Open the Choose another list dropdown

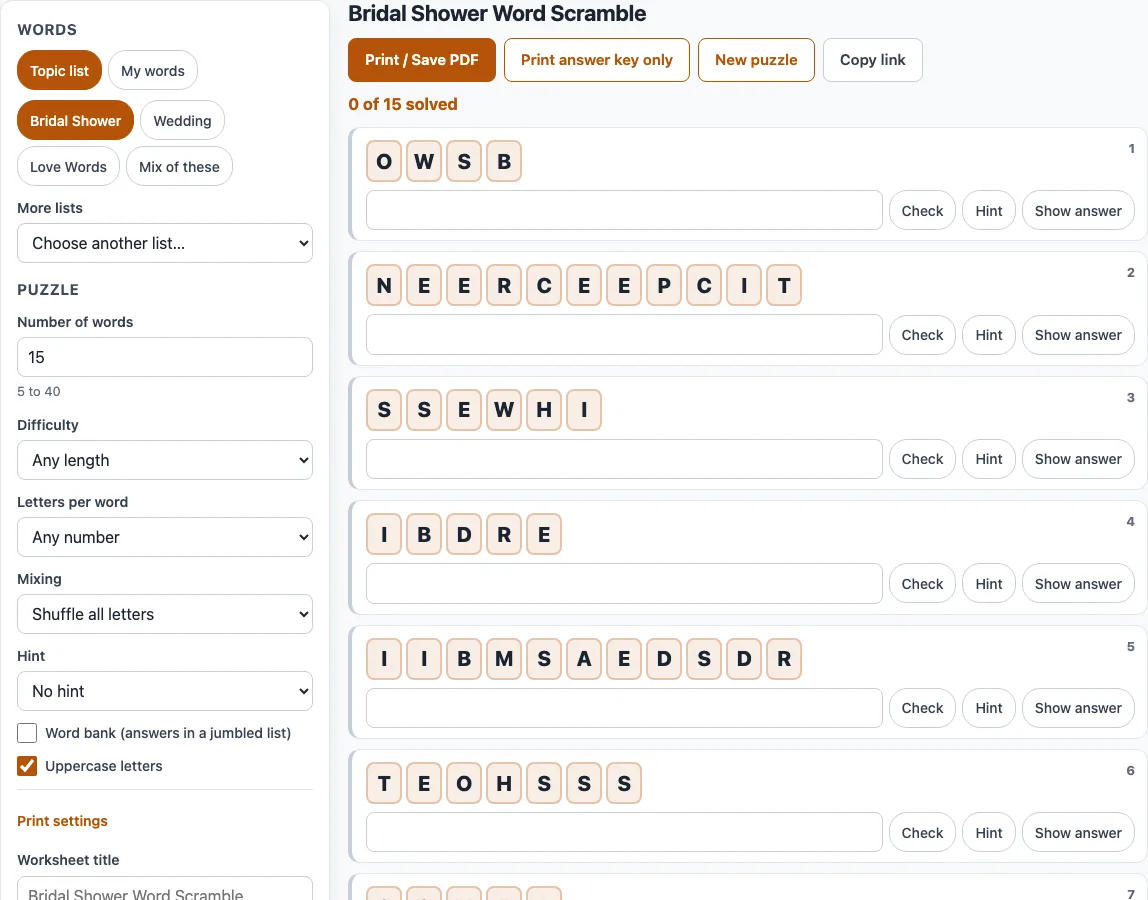165,243
